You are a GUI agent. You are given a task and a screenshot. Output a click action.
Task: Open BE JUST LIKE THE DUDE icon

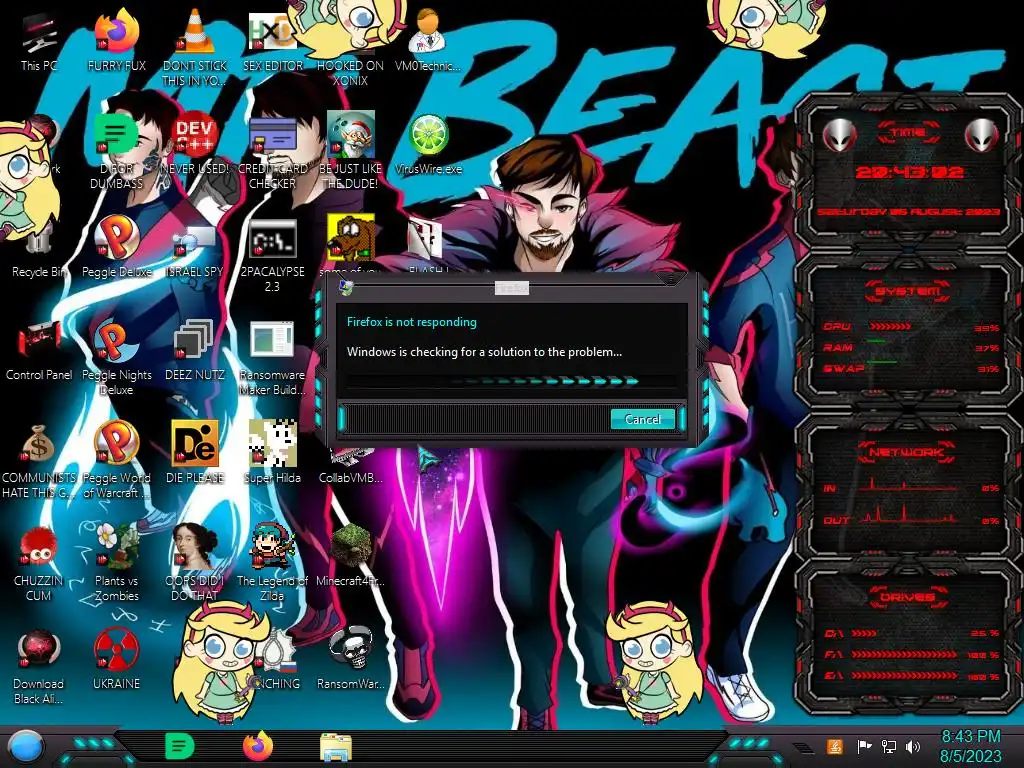pos(350,151)
